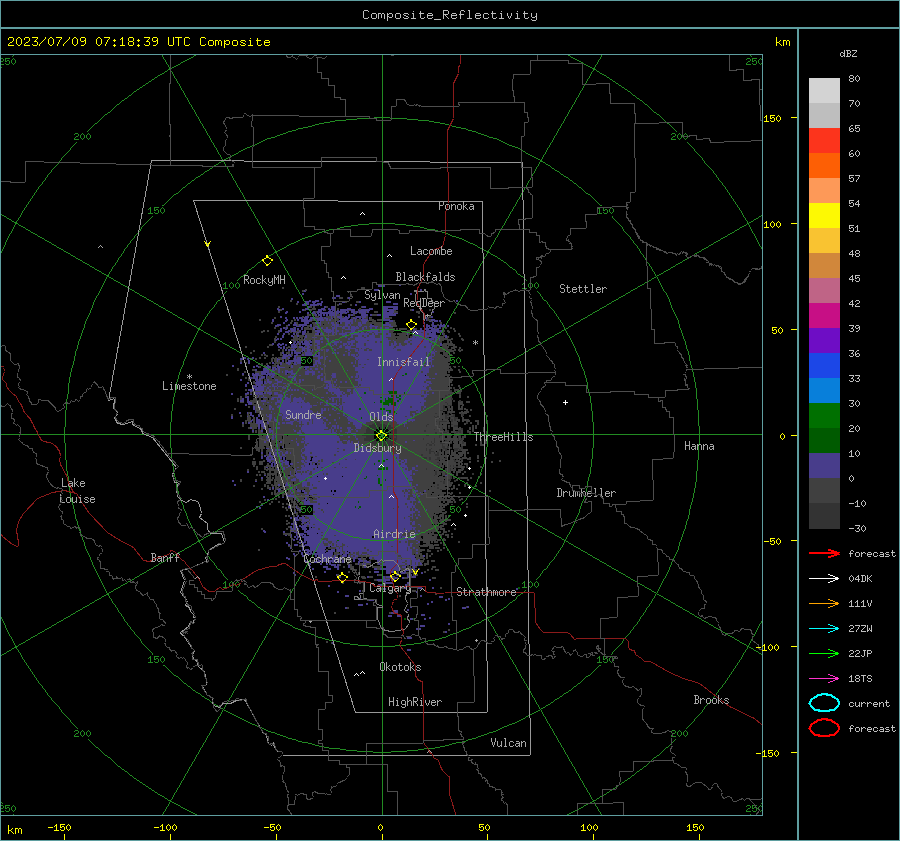Click the ThreeHills city label

click(x=504, y=437)
